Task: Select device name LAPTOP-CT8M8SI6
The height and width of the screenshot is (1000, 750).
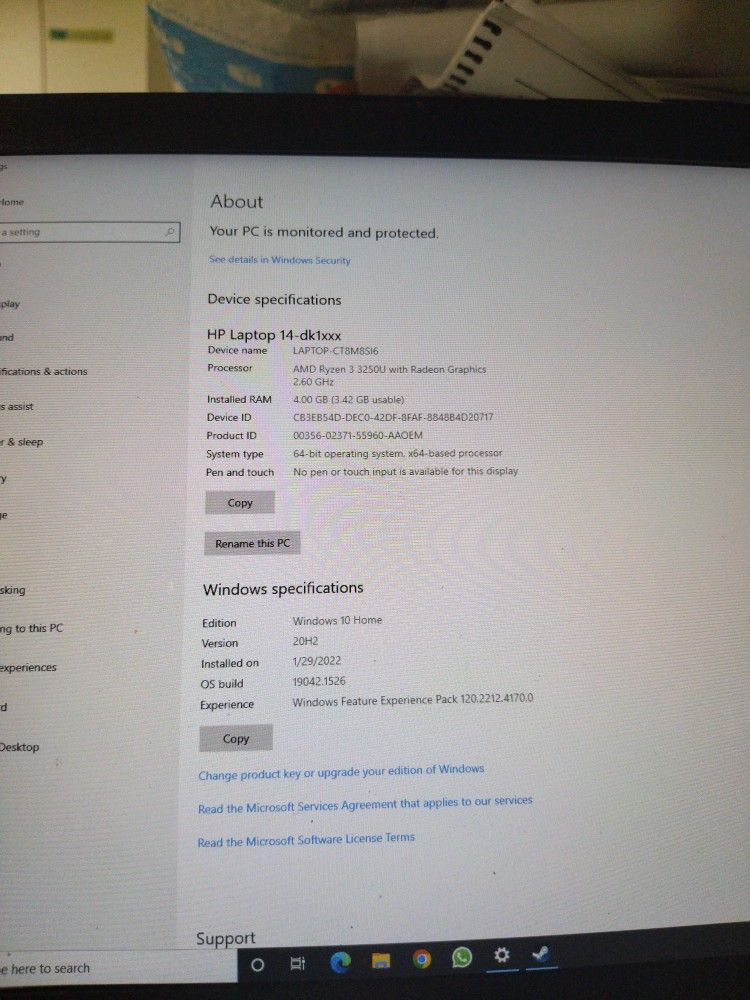Action: [335, 350]
